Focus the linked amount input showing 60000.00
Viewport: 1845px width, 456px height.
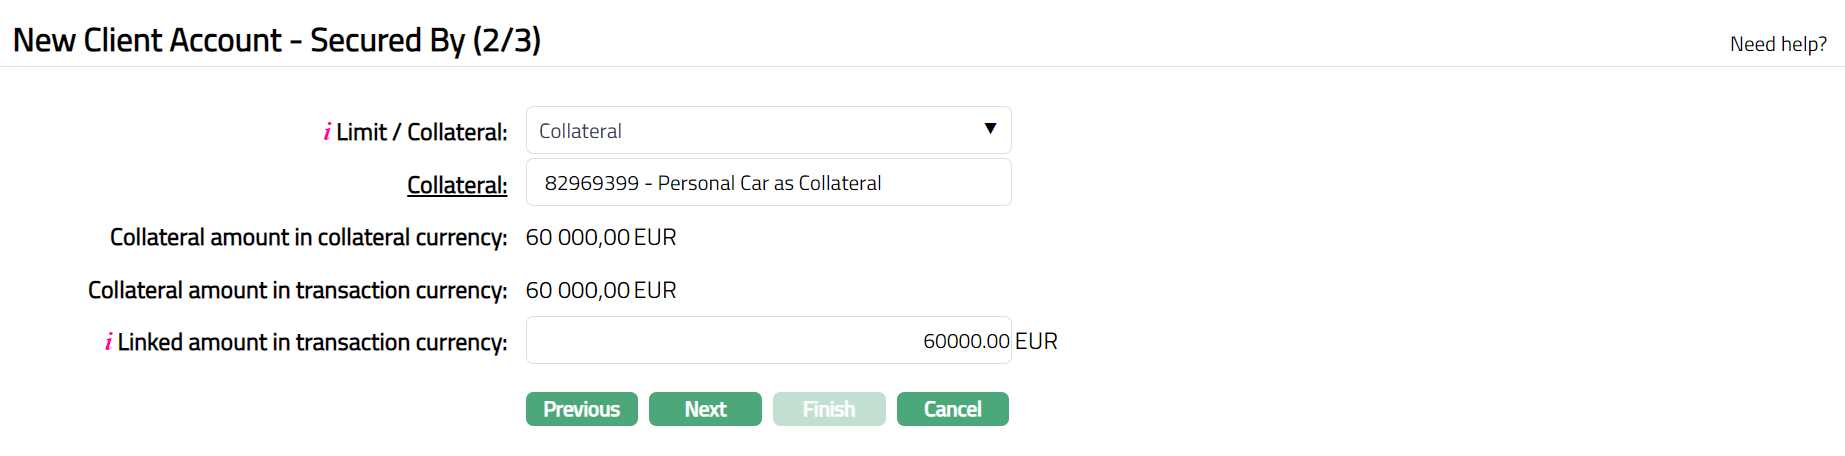tap(767, 341)
